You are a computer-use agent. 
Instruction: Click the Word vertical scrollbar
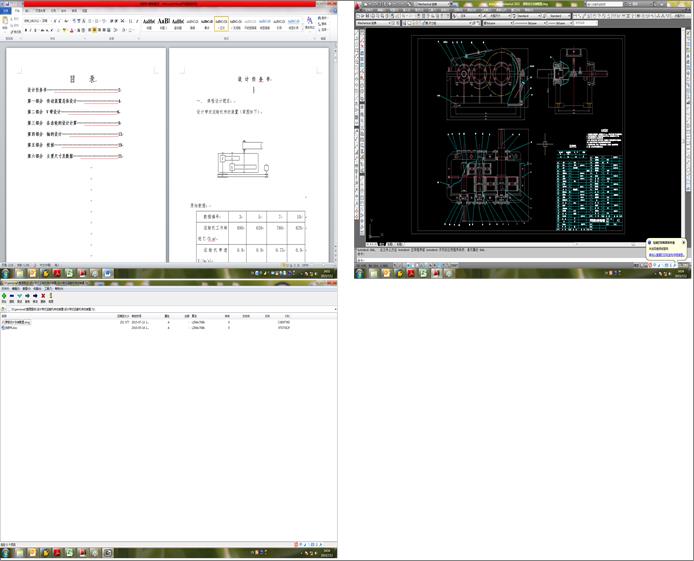(x=335, y=150)
